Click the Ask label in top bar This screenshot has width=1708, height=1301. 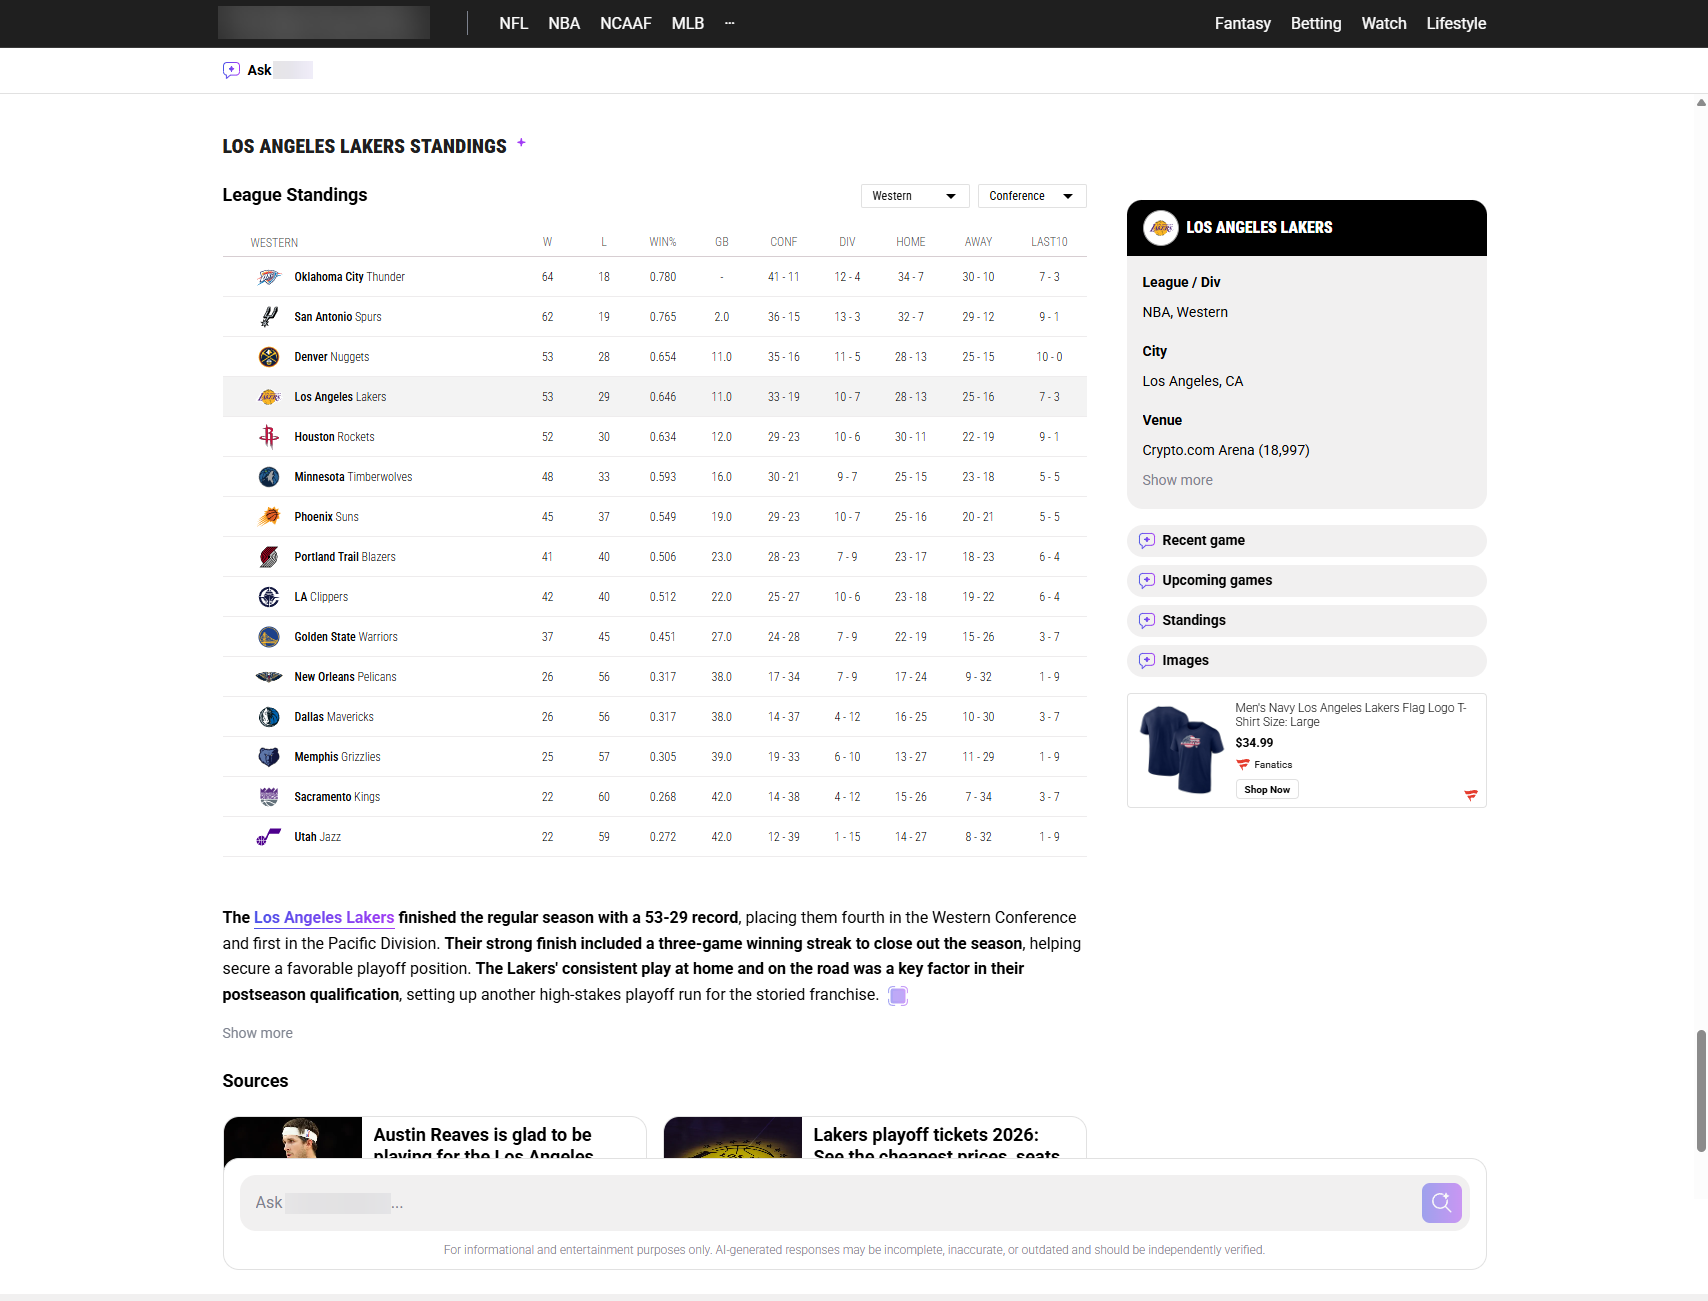(259, 70)
